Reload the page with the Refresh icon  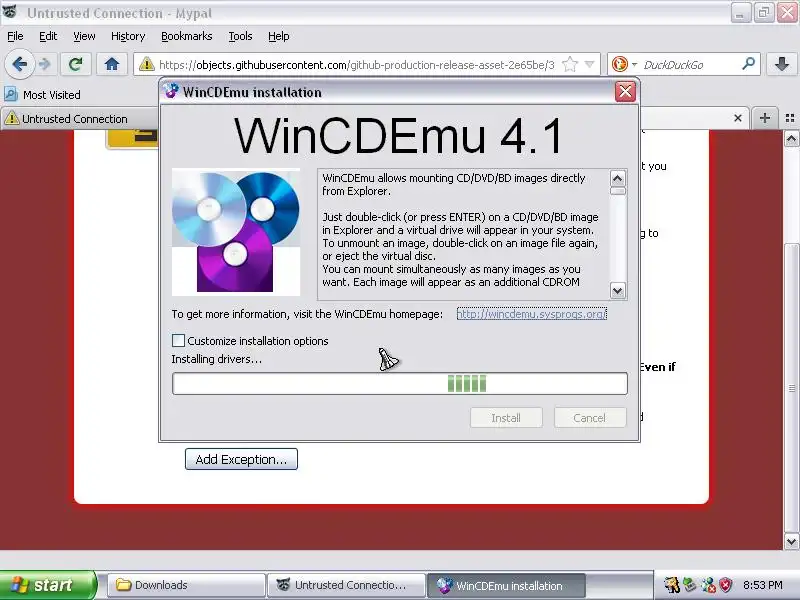tap(76, 64)
